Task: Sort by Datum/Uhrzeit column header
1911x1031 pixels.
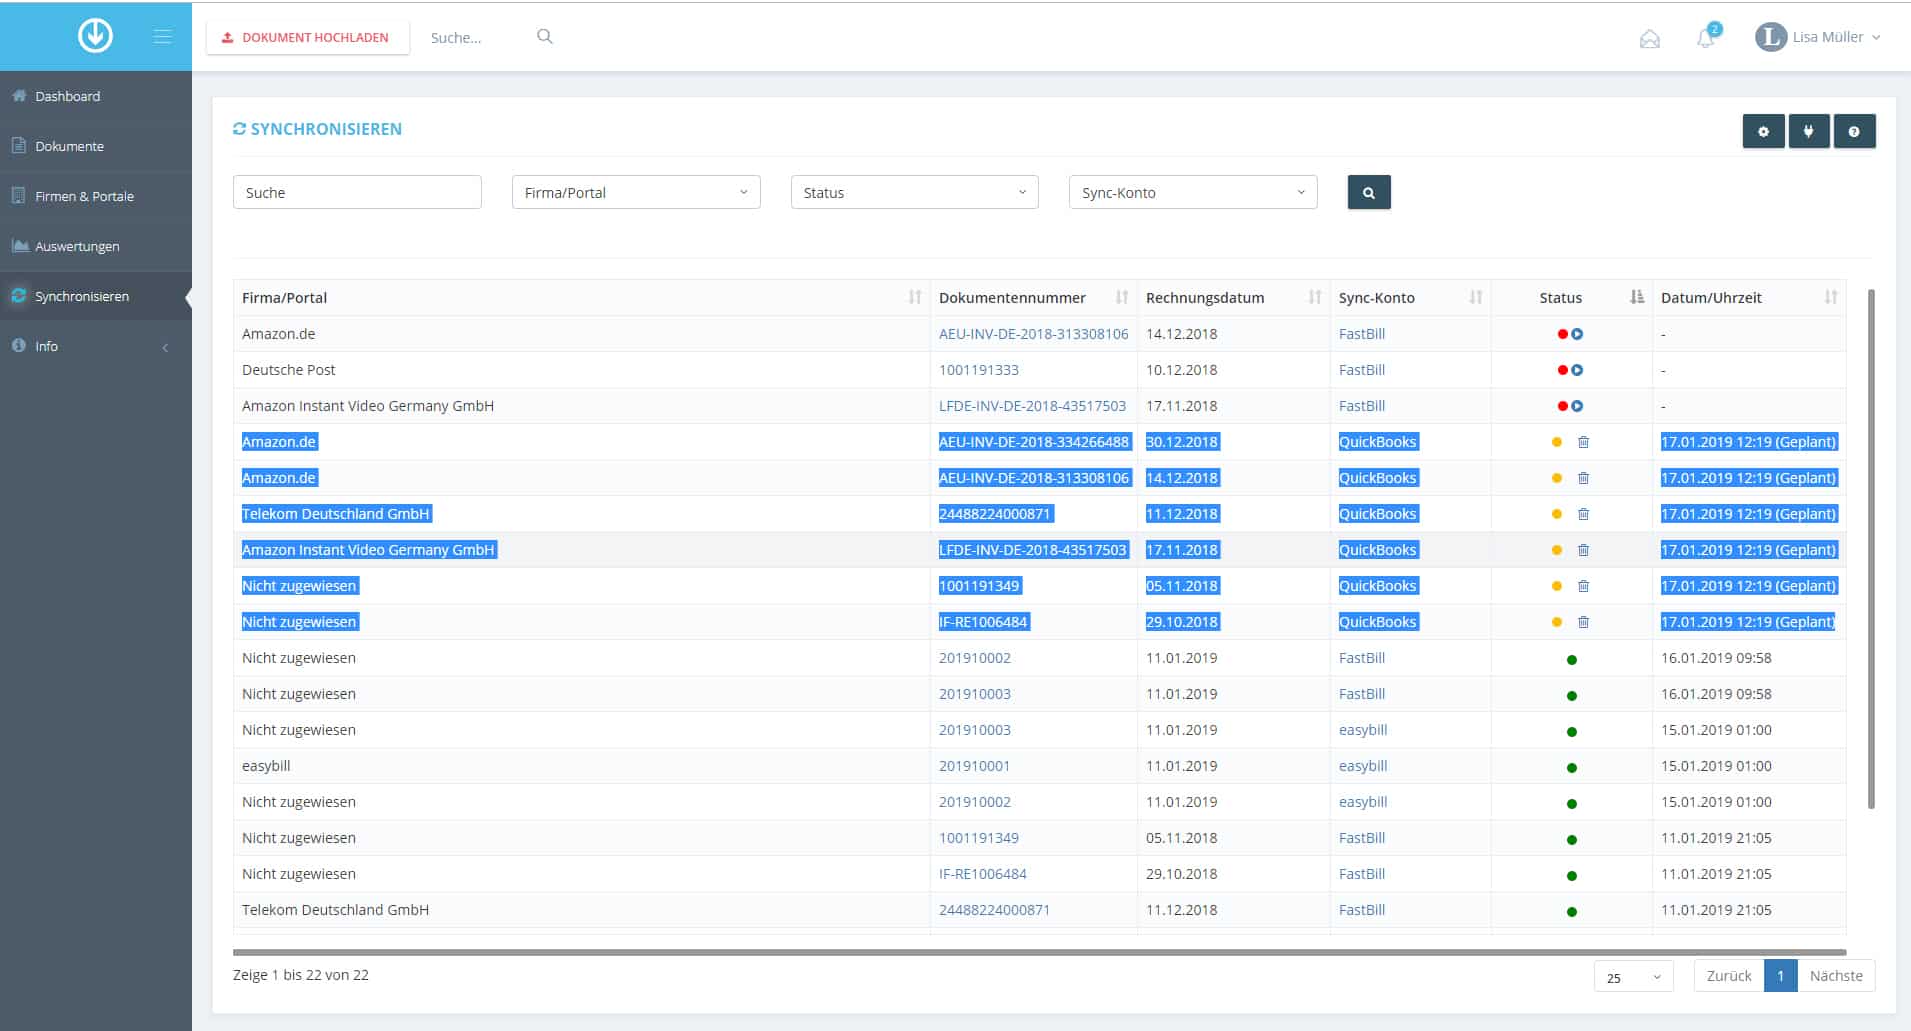Action: [x=1748, y=298]
